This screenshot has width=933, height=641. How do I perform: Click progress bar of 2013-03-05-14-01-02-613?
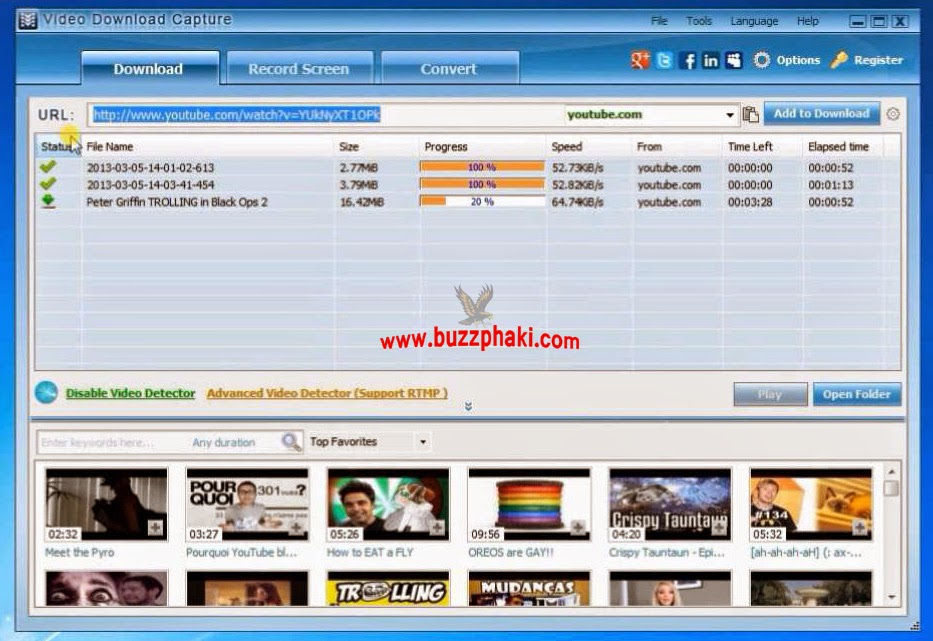pos(482,167)
